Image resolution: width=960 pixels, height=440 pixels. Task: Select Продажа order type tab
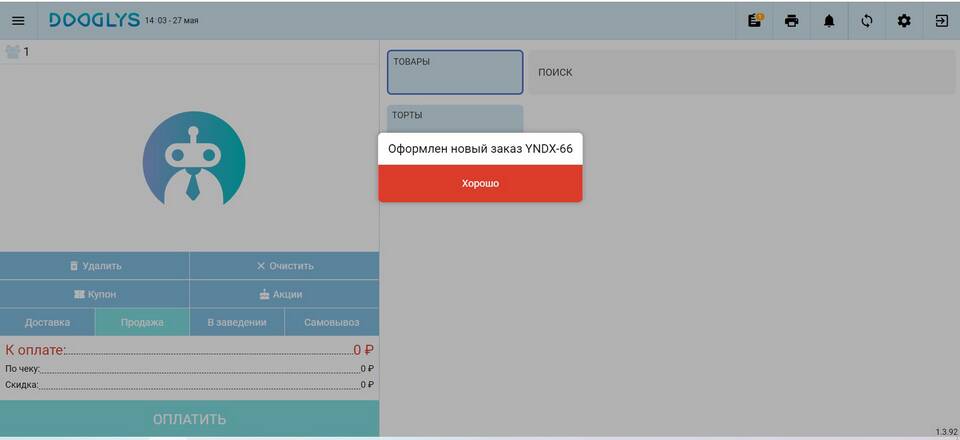point(142,322)
